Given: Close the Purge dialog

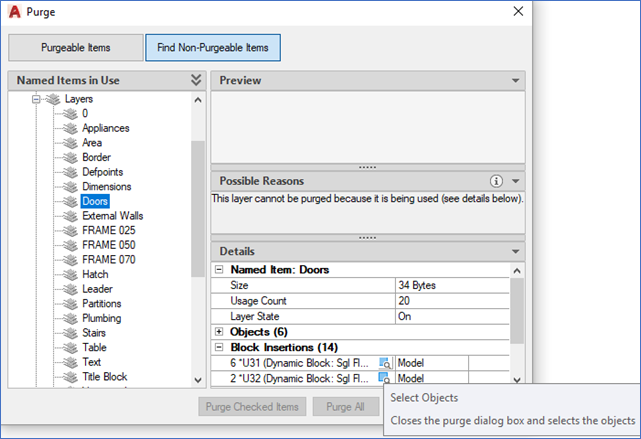Looking at the screenshot, I should tap(518, 11).
